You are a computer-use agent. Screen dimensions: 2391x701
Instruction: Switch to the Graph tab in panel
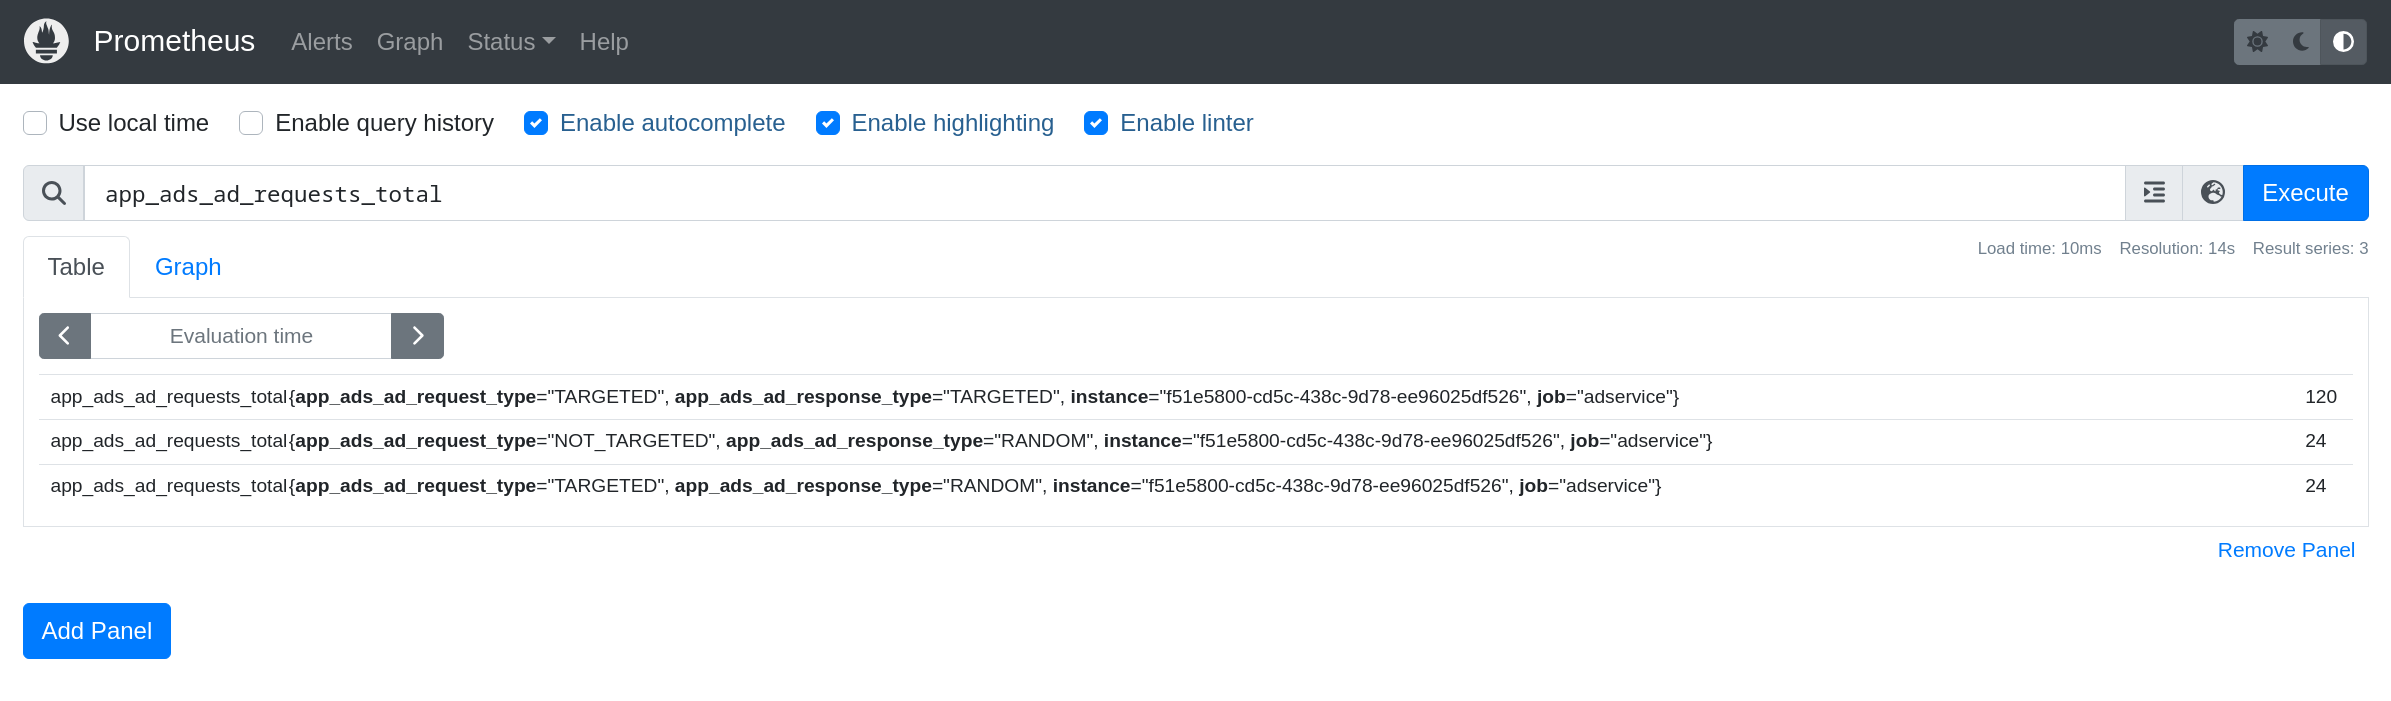pos(188,267)
